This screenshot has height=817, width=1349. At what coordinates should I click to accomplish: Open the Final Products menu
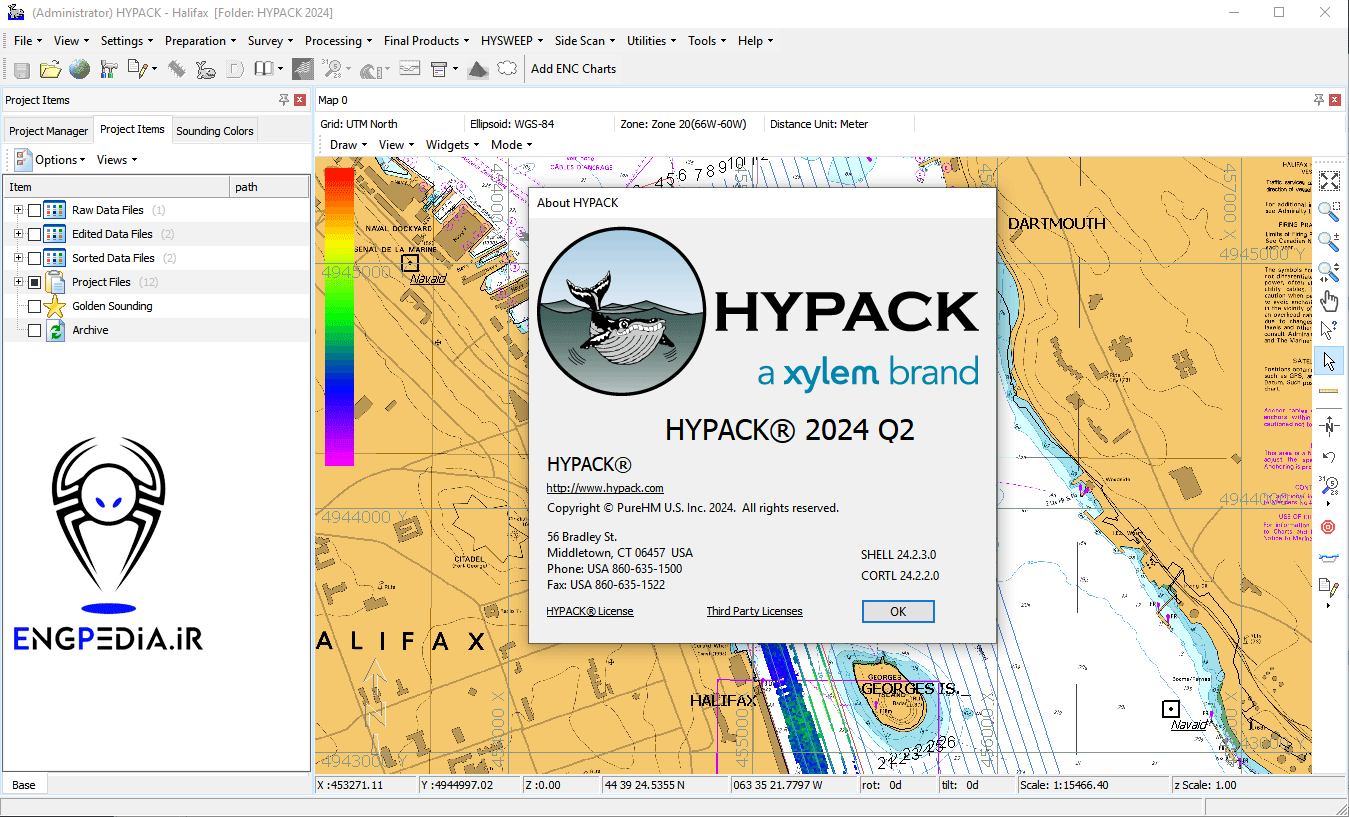point(426,41)
